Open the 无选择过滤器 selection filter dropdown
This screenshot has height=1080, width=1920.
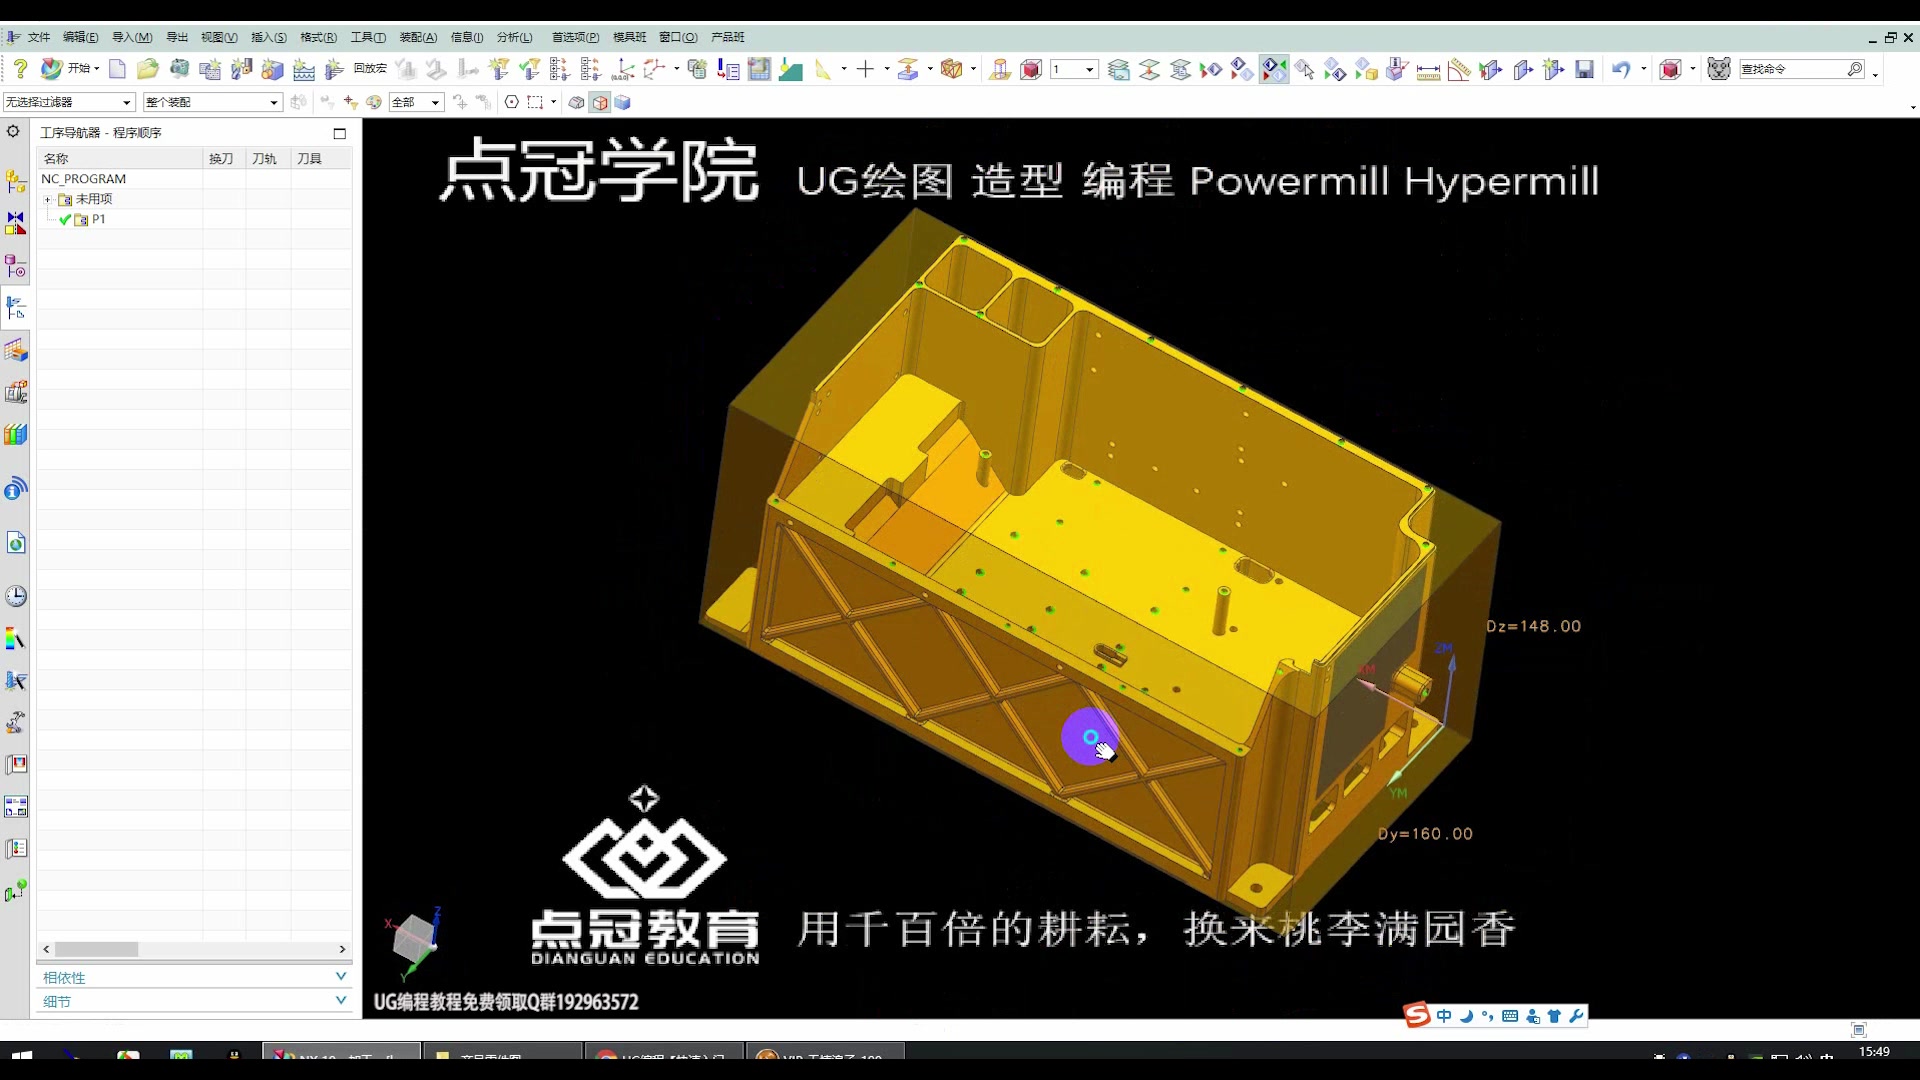125,101
